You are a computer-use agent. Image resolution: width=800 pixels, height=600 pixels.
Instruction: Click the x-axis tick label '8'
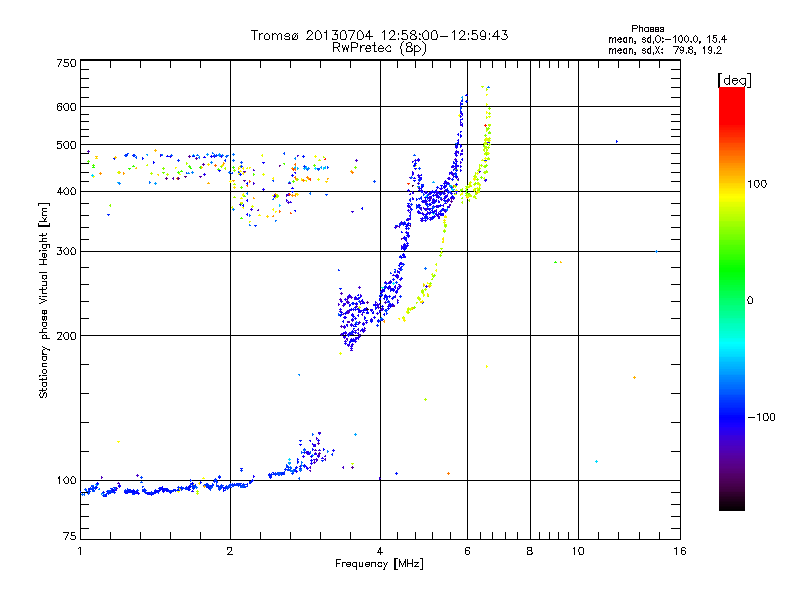point(530,551)
